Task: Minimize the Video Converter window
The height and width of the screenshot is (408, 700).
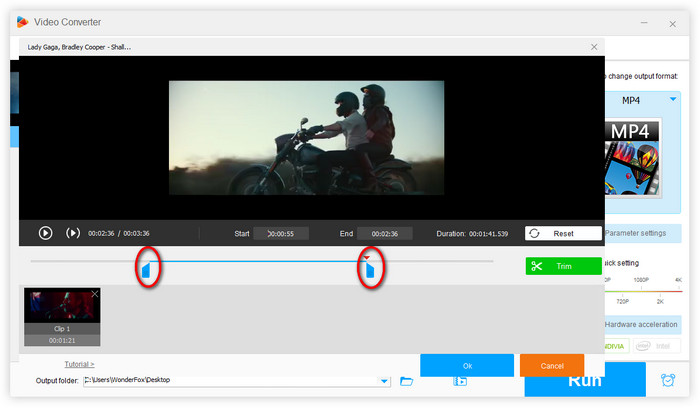Action: point(644,22)
